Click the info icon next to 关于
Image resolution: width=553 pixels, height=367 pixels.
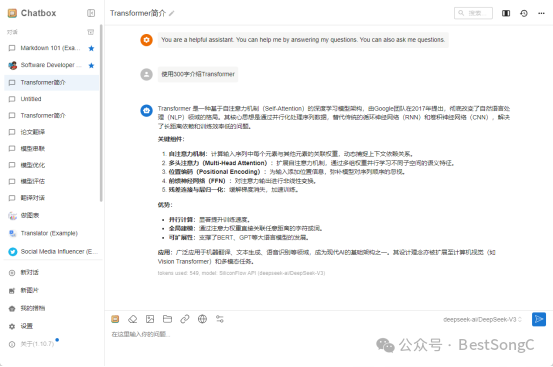[12, 344]
